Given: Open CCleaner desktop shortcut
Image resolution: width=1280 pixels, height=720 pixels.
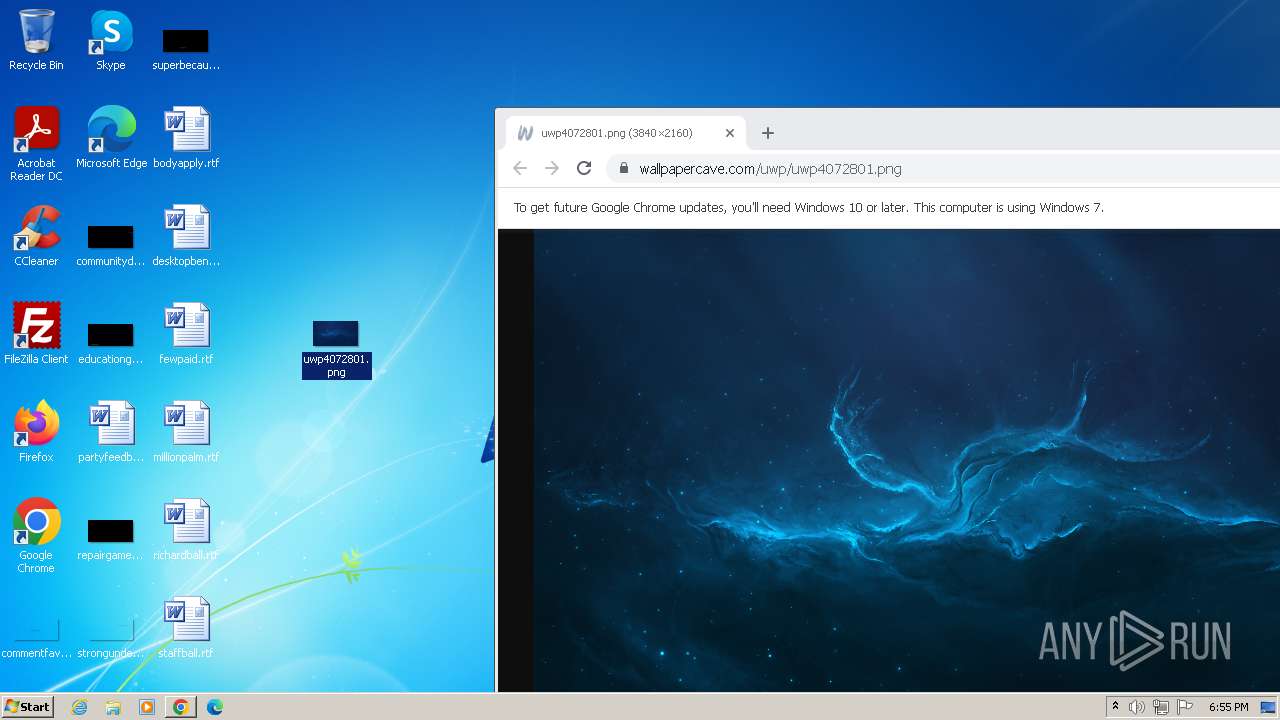Looking at the screenshot, I should 36,236.
